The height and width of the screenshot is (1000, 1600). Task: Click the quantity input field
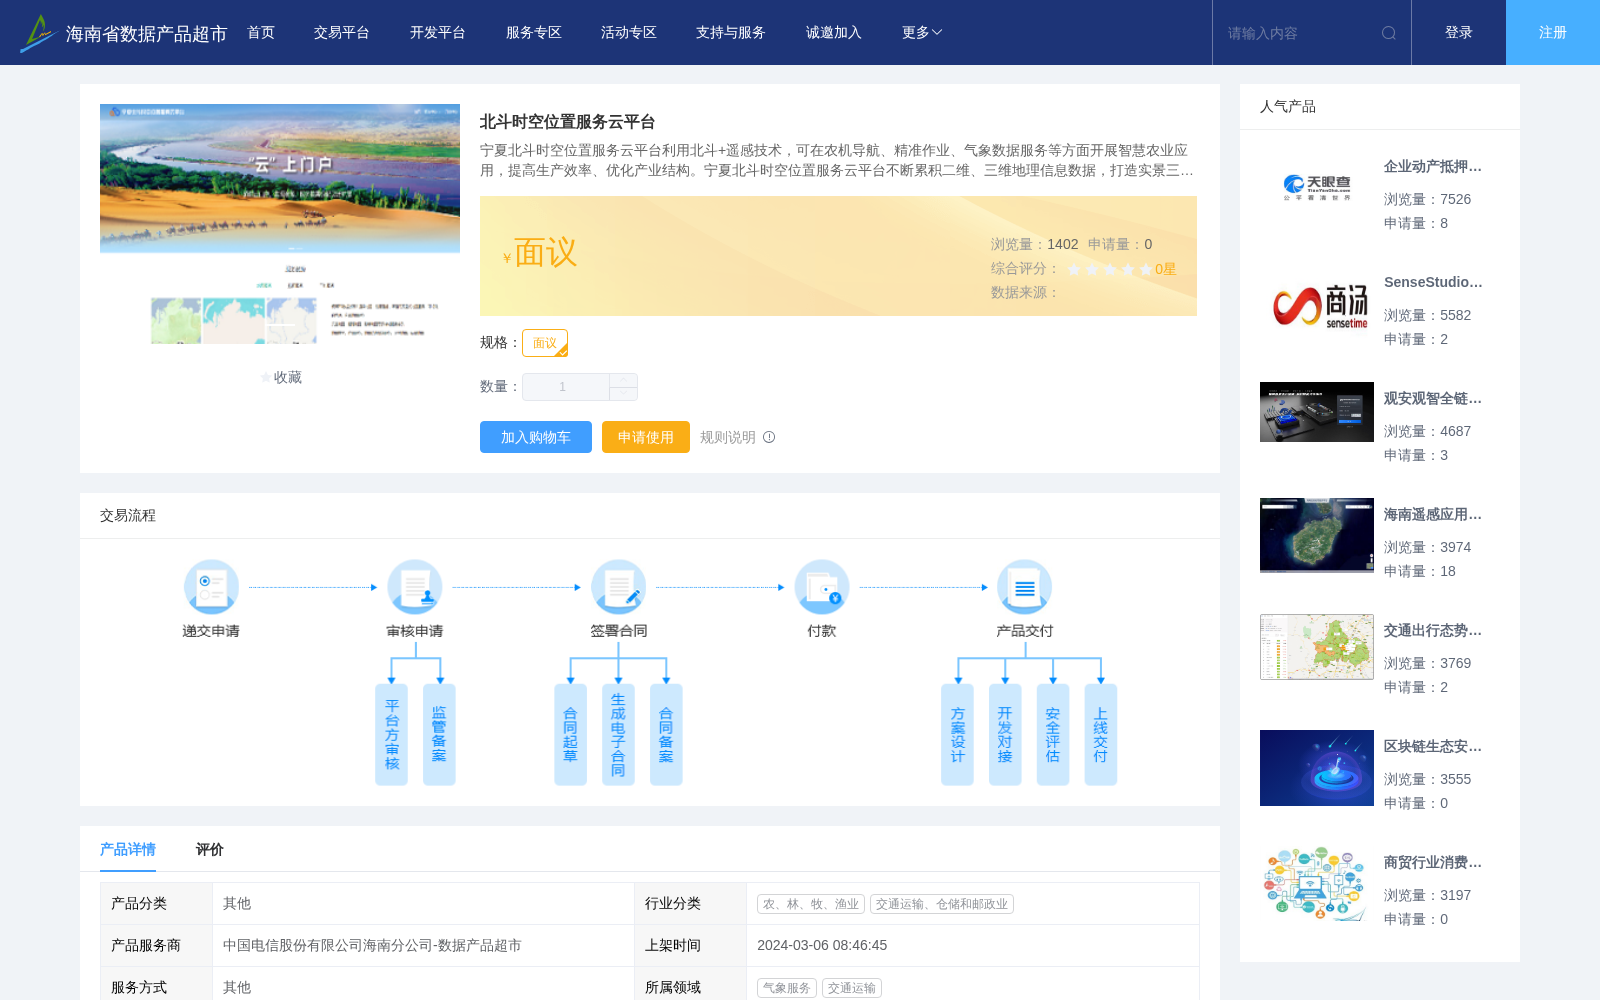point(566,387)
